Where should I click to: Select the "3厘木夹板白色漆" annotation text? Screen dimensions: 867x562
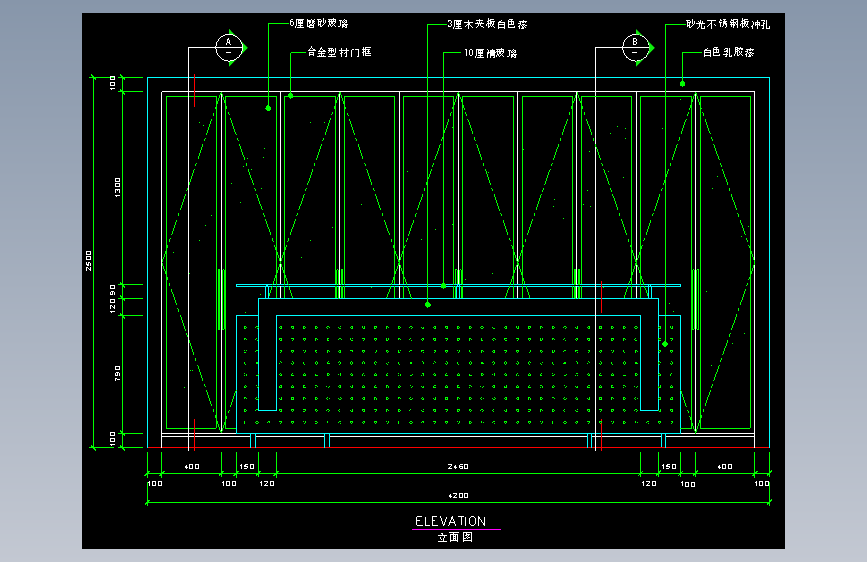click(487, 24)
